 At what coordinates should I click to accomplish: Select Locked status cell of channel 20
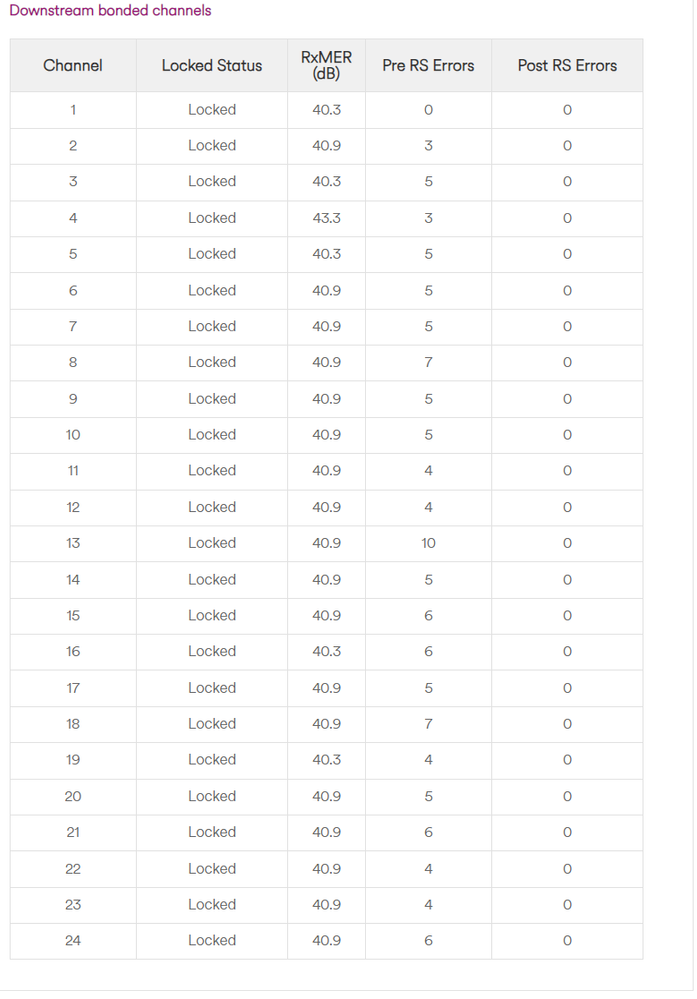pos(212,796)
